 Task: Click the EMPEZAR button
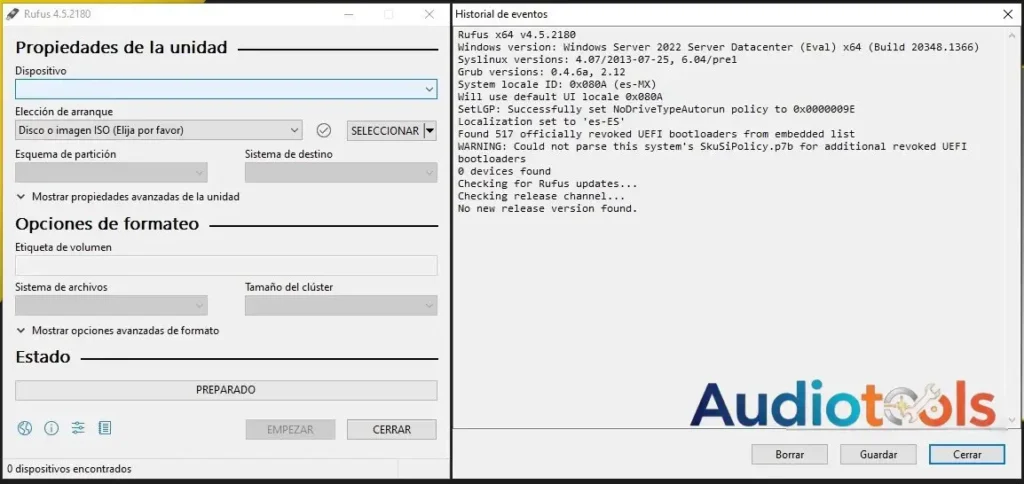pos(291,430)
